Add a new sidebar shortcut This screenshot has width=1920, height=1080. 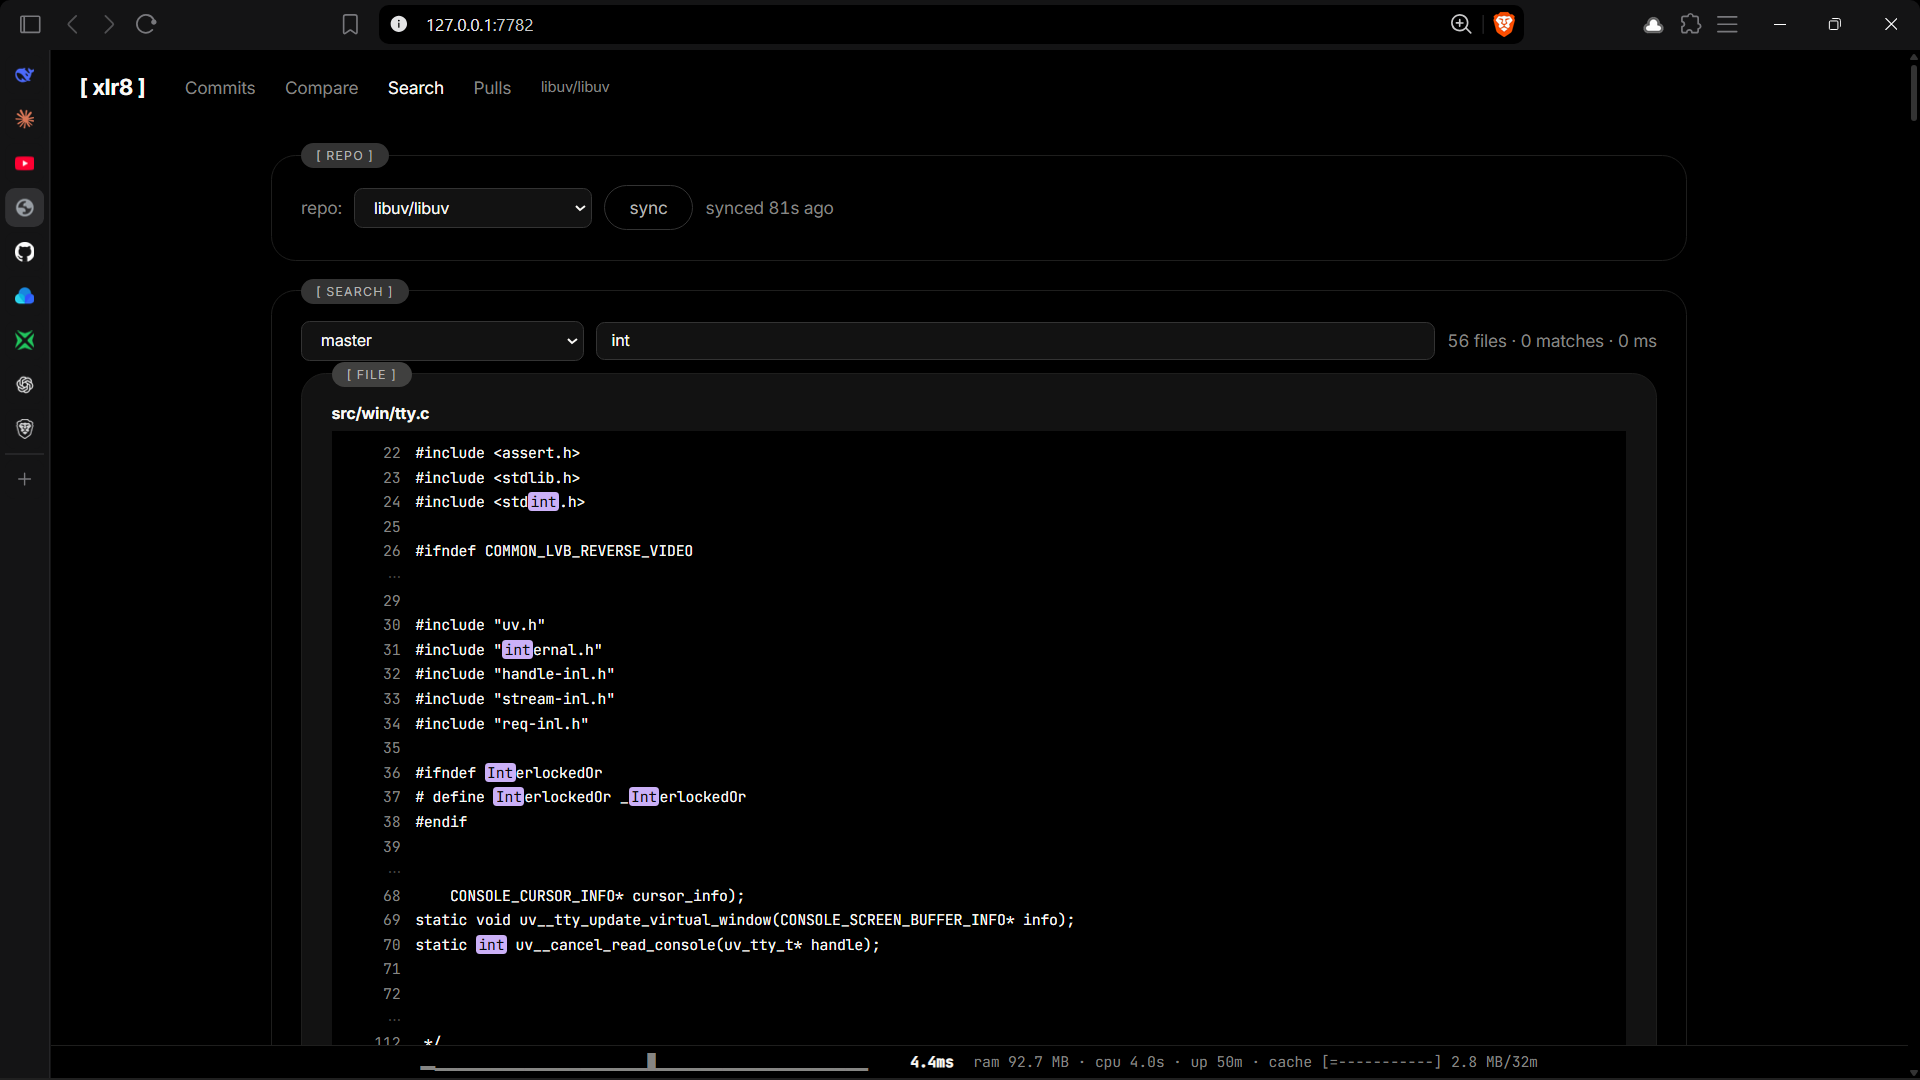tap(25, 479)
